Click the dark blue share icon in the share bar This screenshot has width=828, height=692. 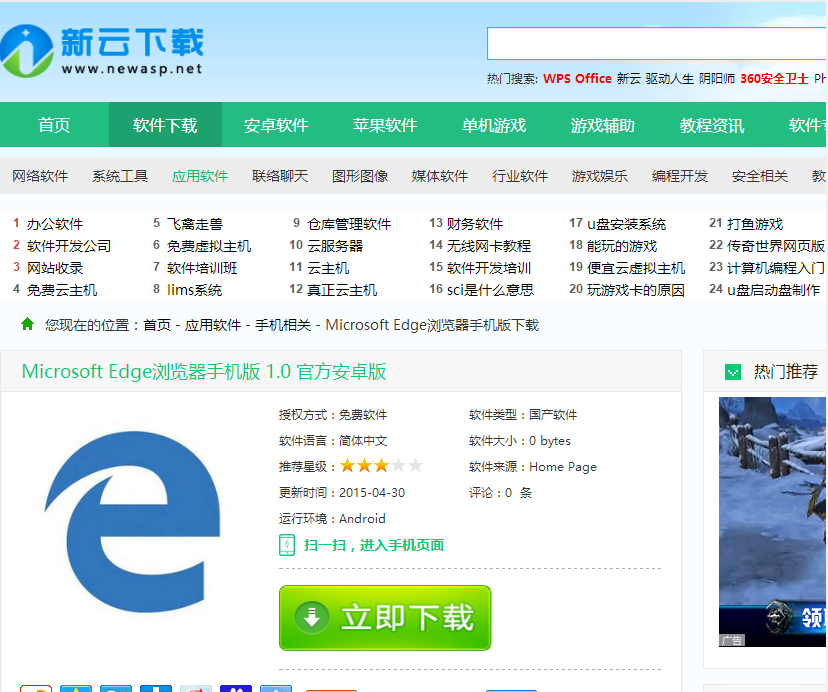coord(237,688)
